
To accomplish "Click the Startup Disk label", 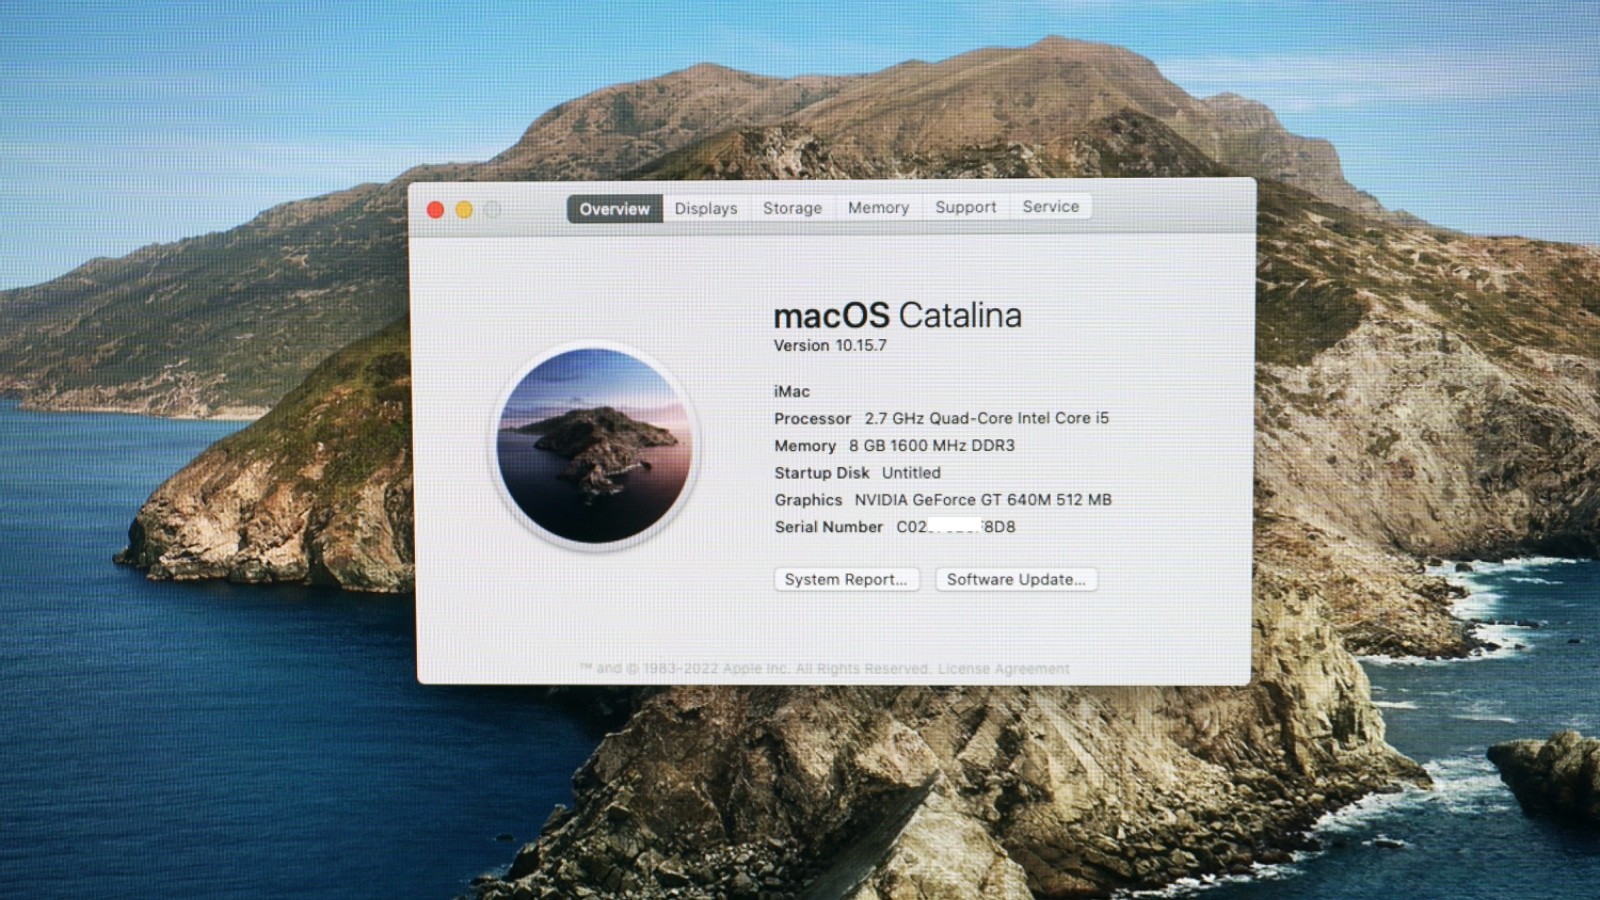I will click(822, 473).
